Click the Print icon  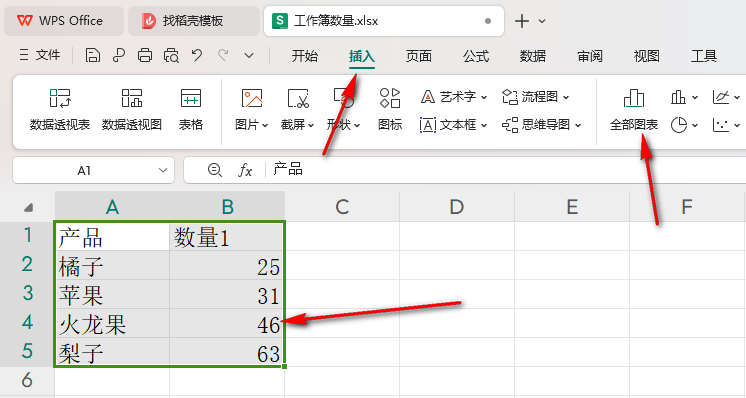click(145, 56)
